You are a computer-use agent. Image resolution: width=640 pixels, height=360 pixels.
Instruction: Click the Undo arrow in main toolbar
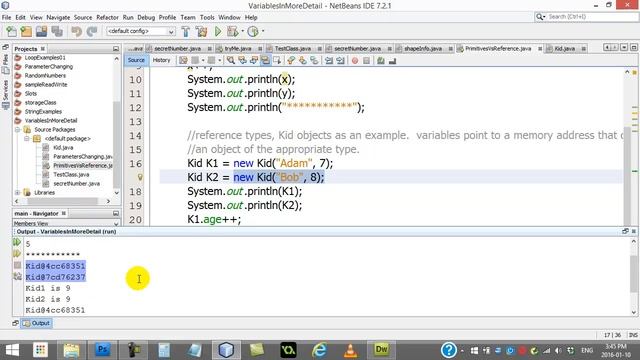click(x=76, y=31)
